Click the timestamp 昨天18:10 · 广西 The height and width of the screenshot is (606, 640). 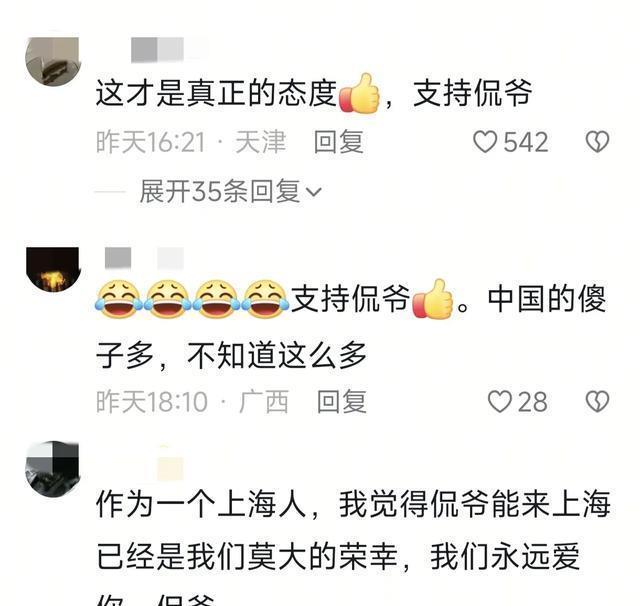193,402
